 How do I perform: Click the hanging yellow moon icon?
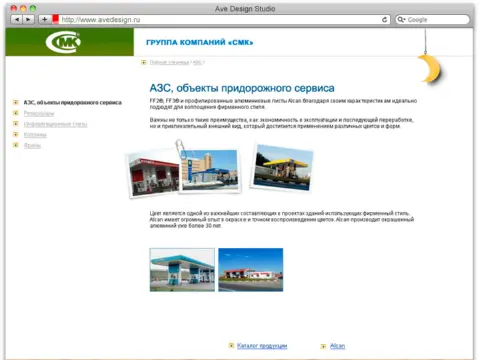click(429, 69)
